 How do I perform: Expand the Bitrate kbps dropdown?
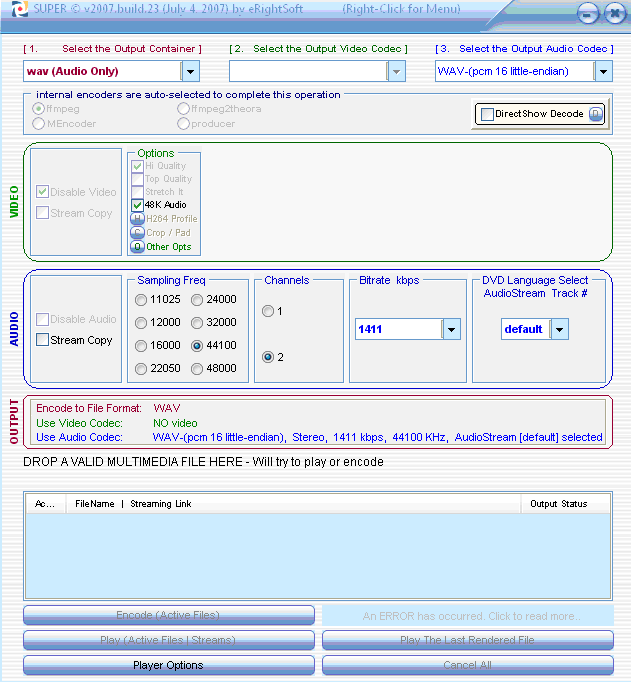click(x=451, y=329)
